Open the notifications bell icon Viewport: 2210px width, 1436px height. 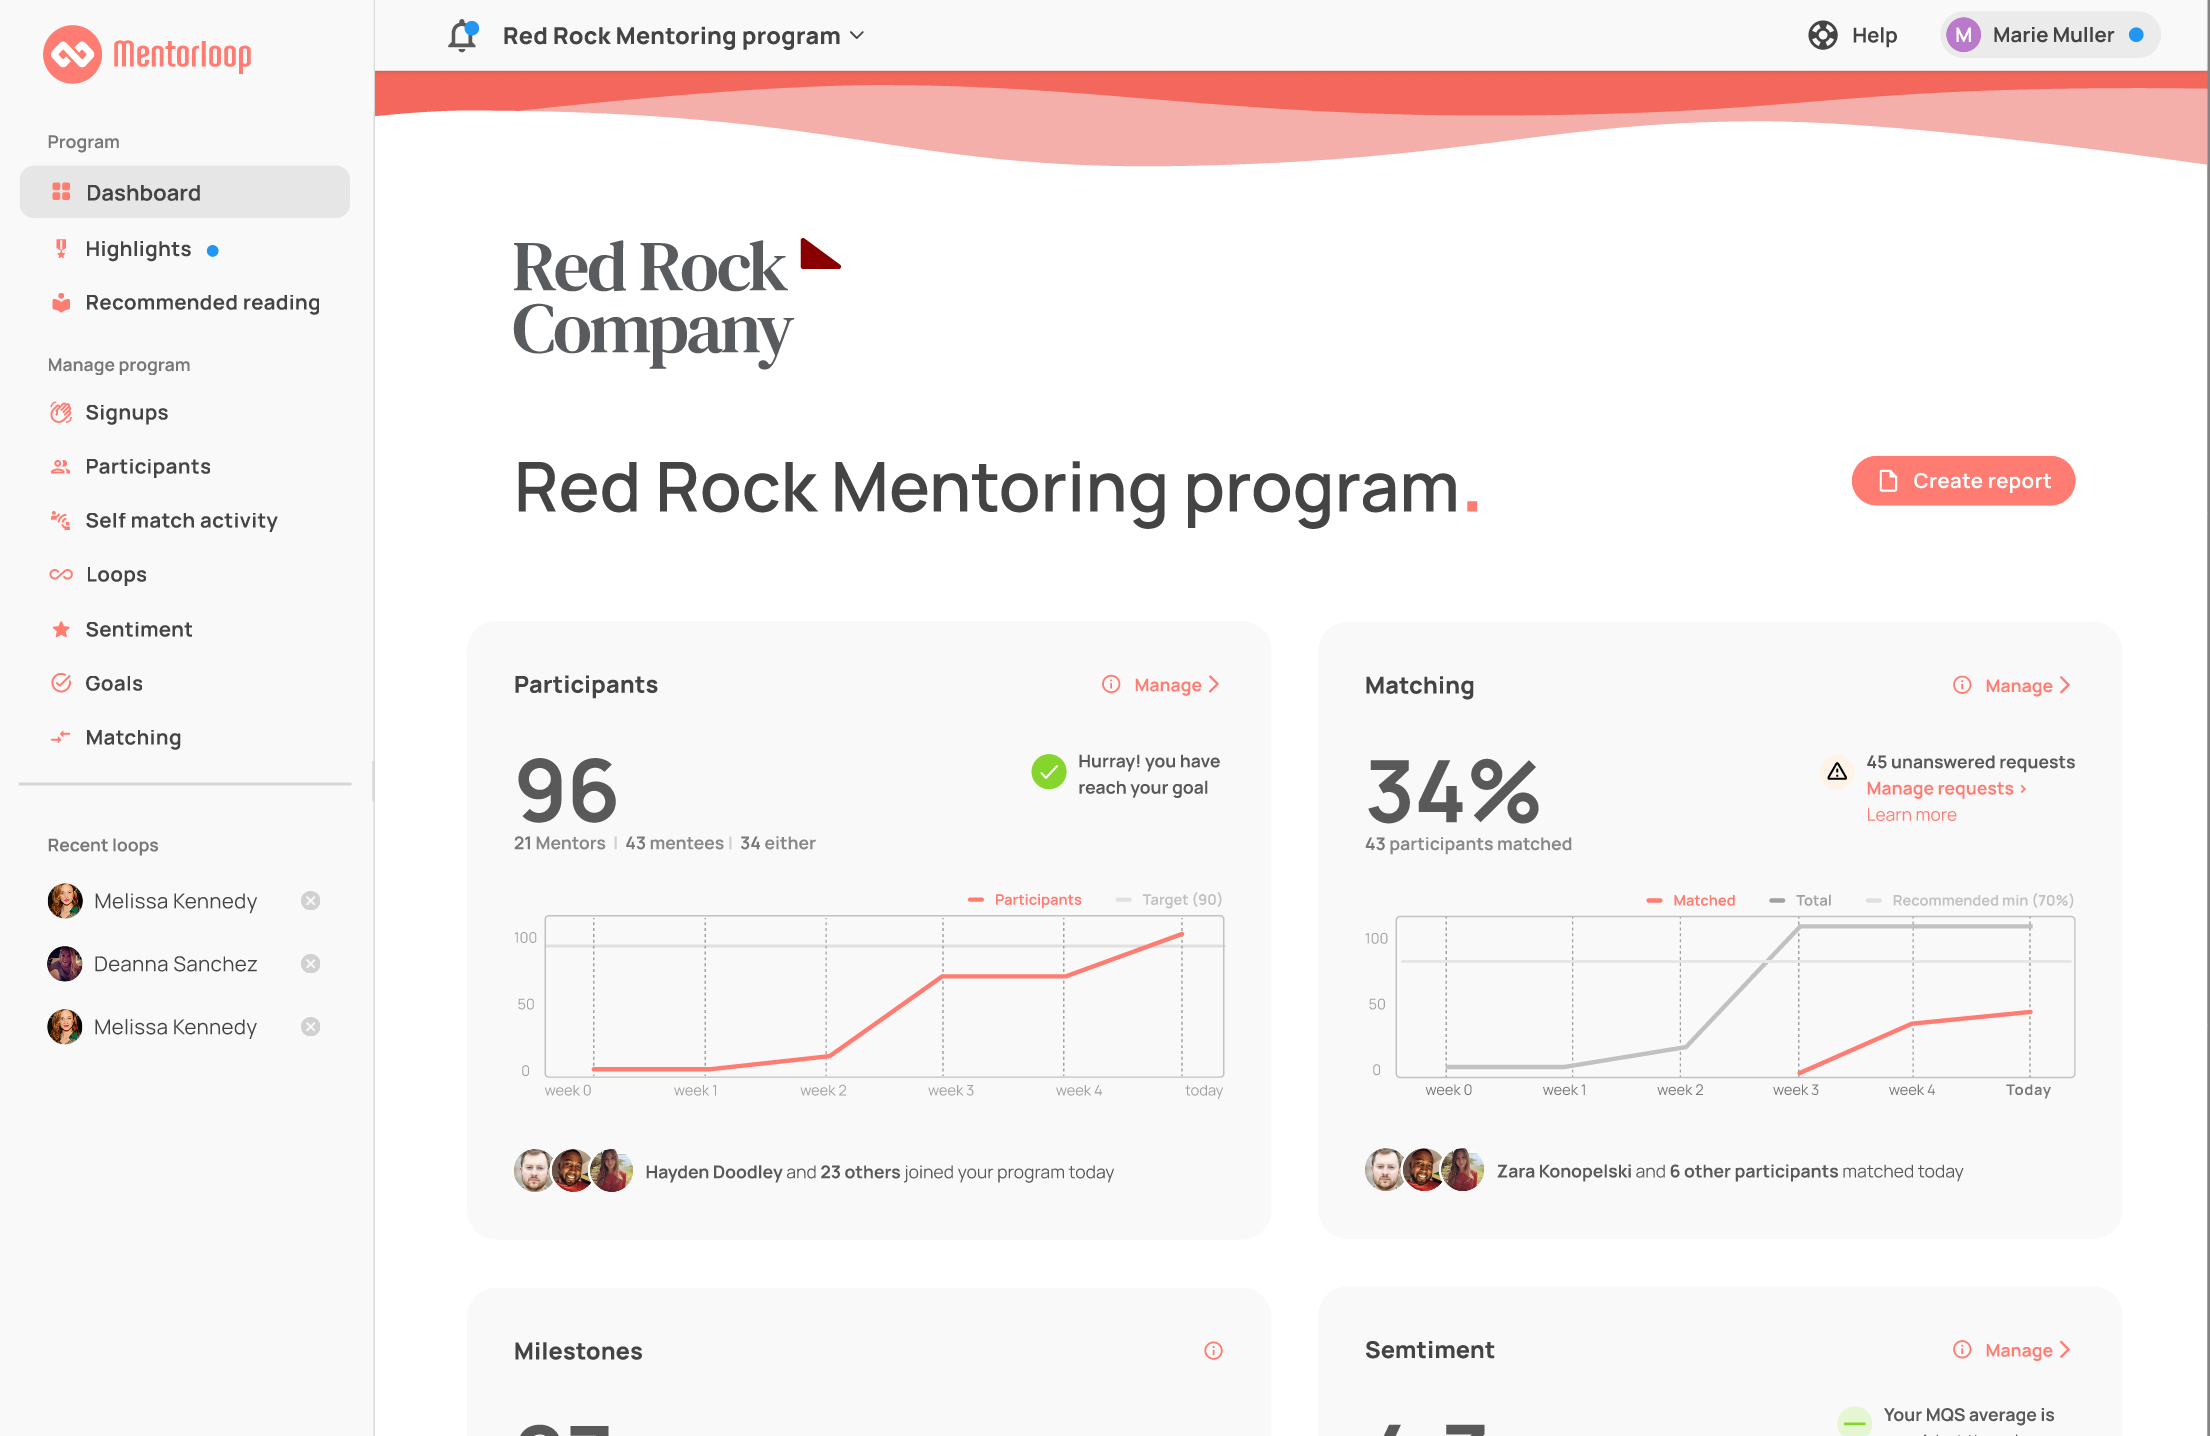pos(462,36)
